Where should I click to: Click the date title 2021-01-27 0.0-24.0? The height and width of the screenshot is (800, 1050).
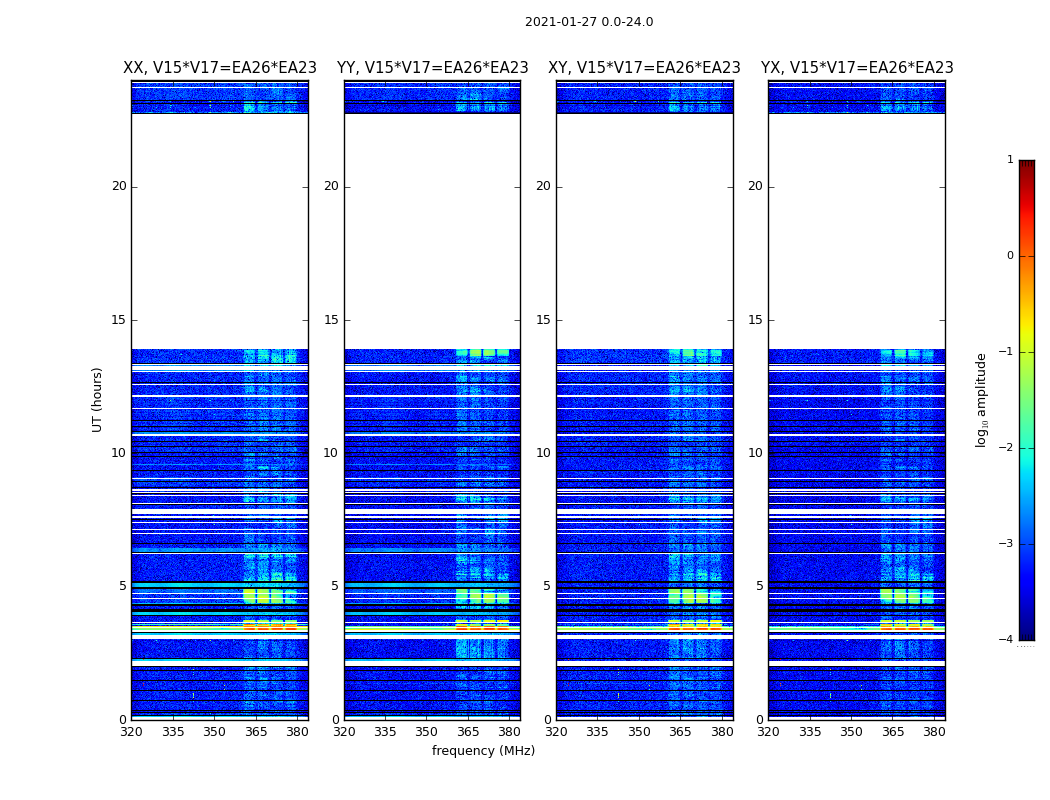coord(588,22)
